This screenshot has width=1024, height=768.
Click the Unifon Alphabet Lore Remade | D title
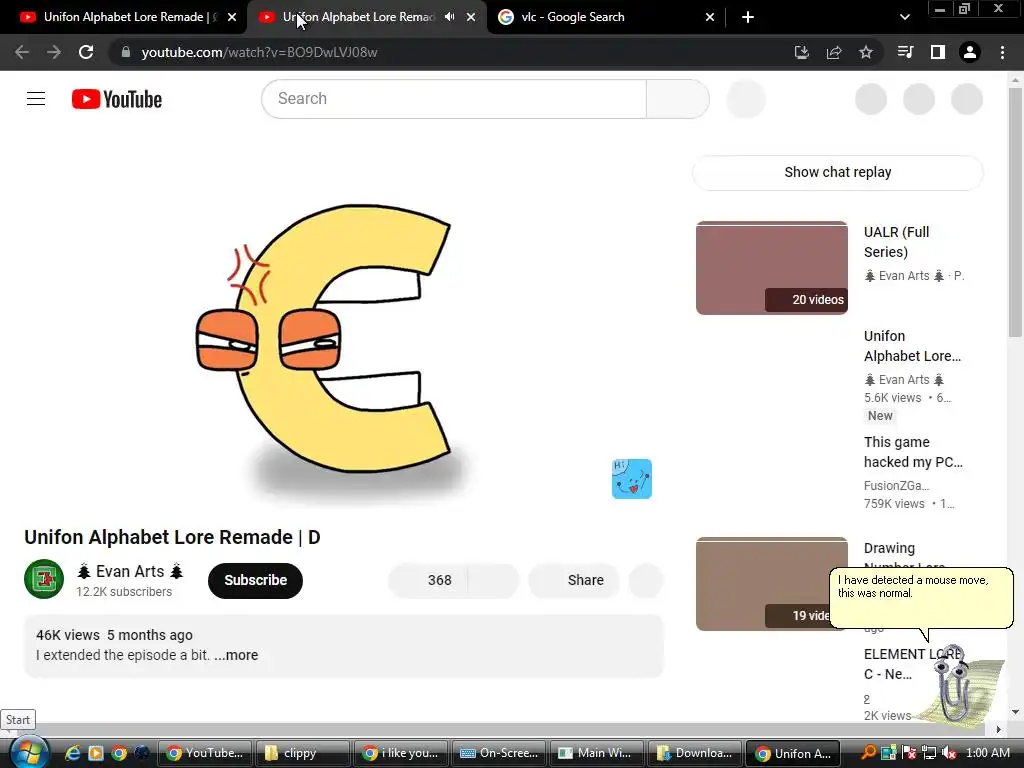172,537
